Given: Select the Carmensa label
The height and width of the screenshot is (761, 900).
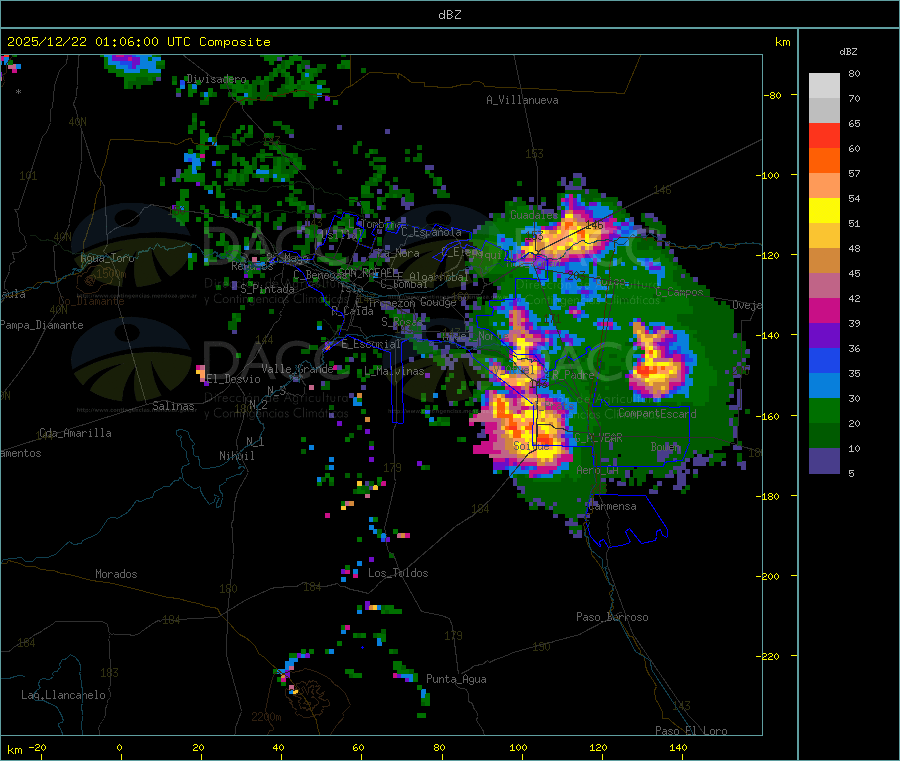Looking at the screenshot, I should pyautogui.click(x=612, y=507).
